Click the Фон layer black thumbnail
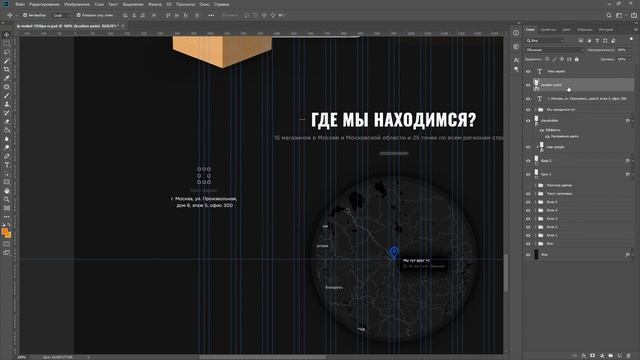 click(x=536, y=255)
